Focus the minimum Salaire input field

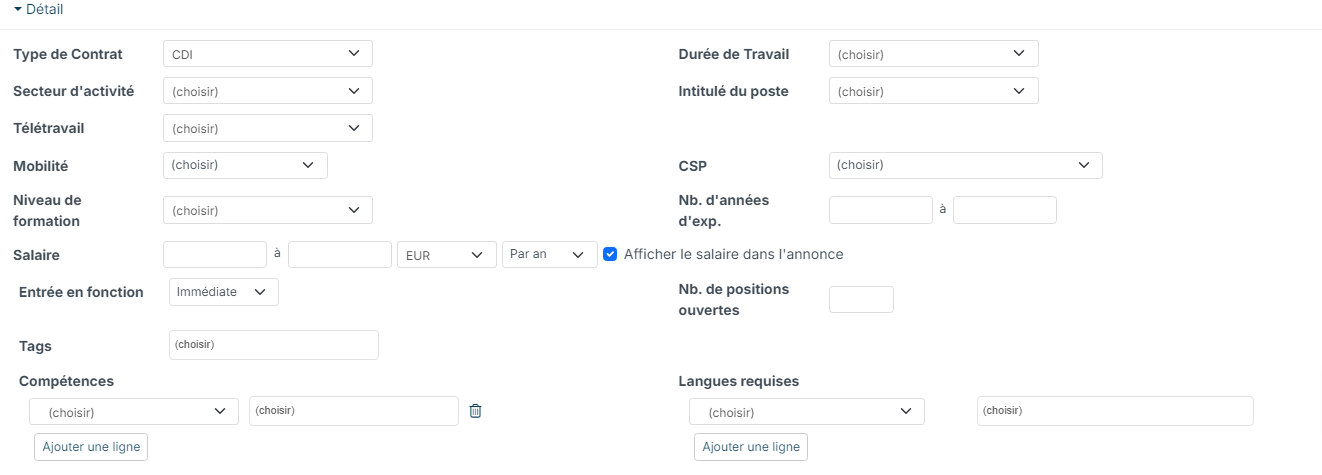click(215, 254)
